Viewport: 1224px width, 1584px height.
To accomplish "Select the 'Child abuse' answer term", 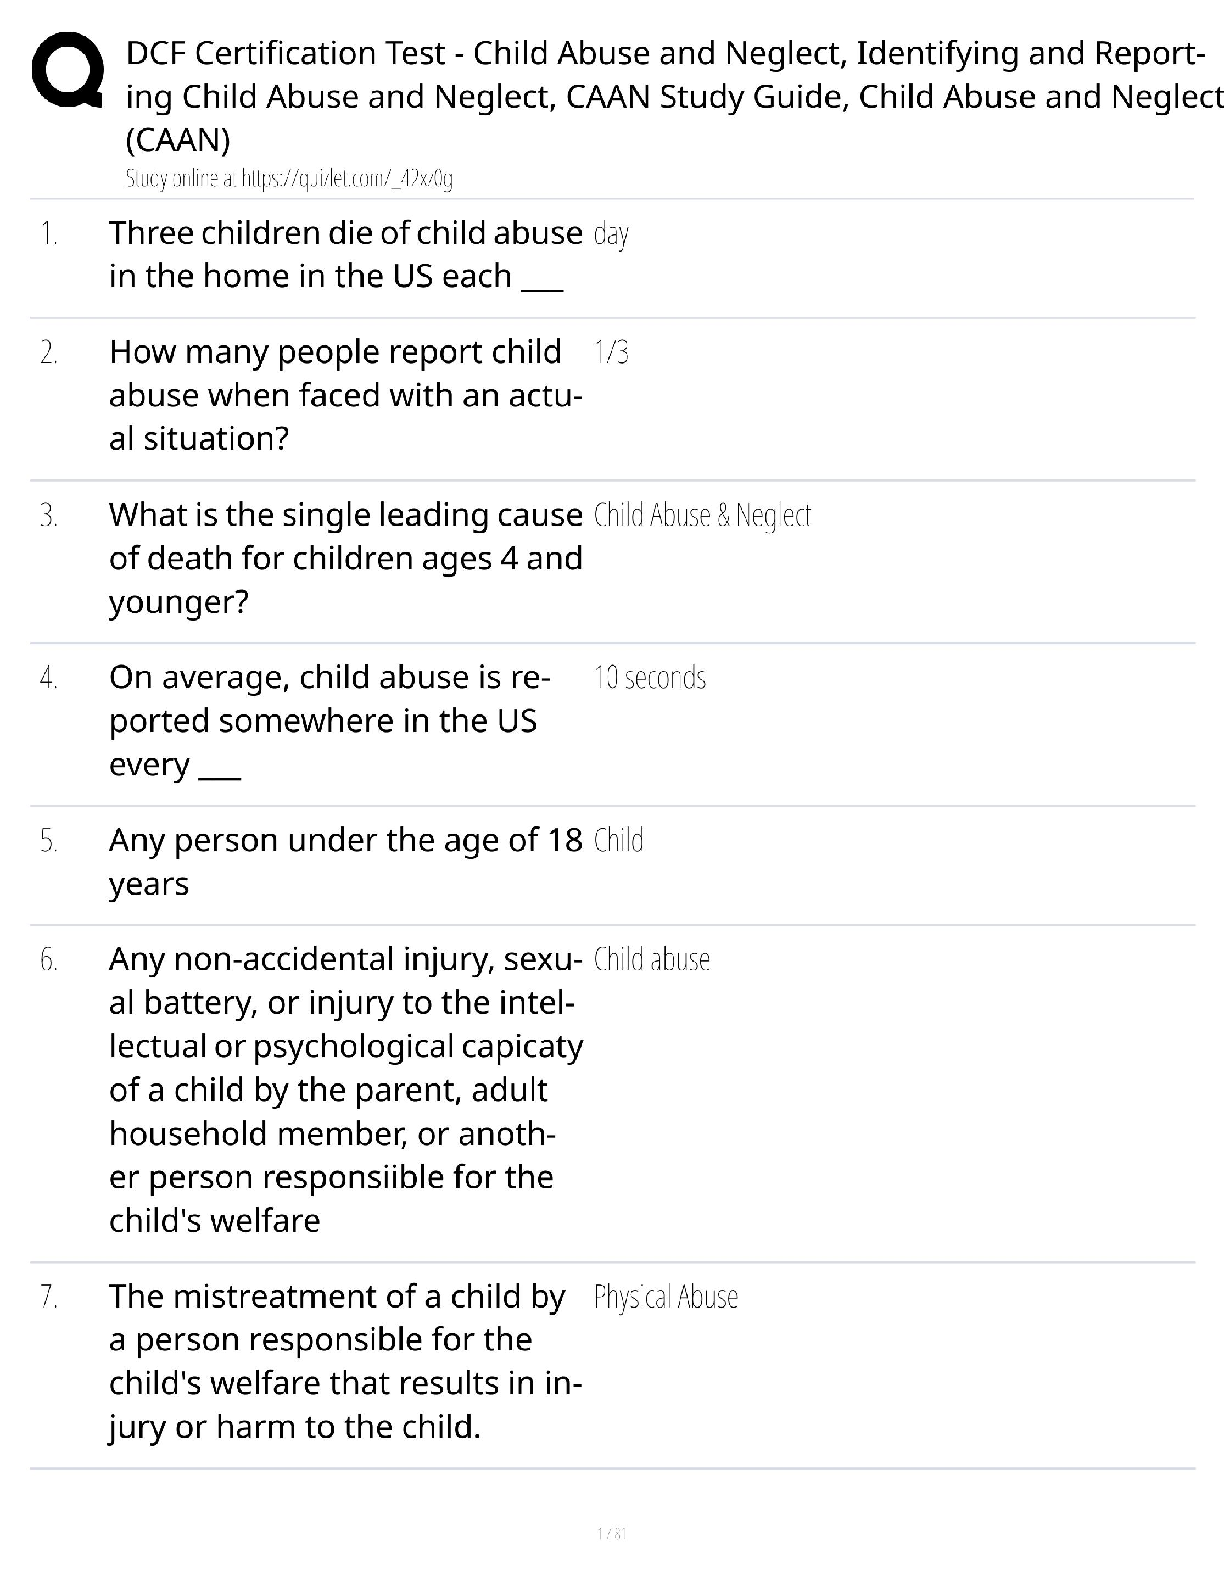I will point(652,960).
